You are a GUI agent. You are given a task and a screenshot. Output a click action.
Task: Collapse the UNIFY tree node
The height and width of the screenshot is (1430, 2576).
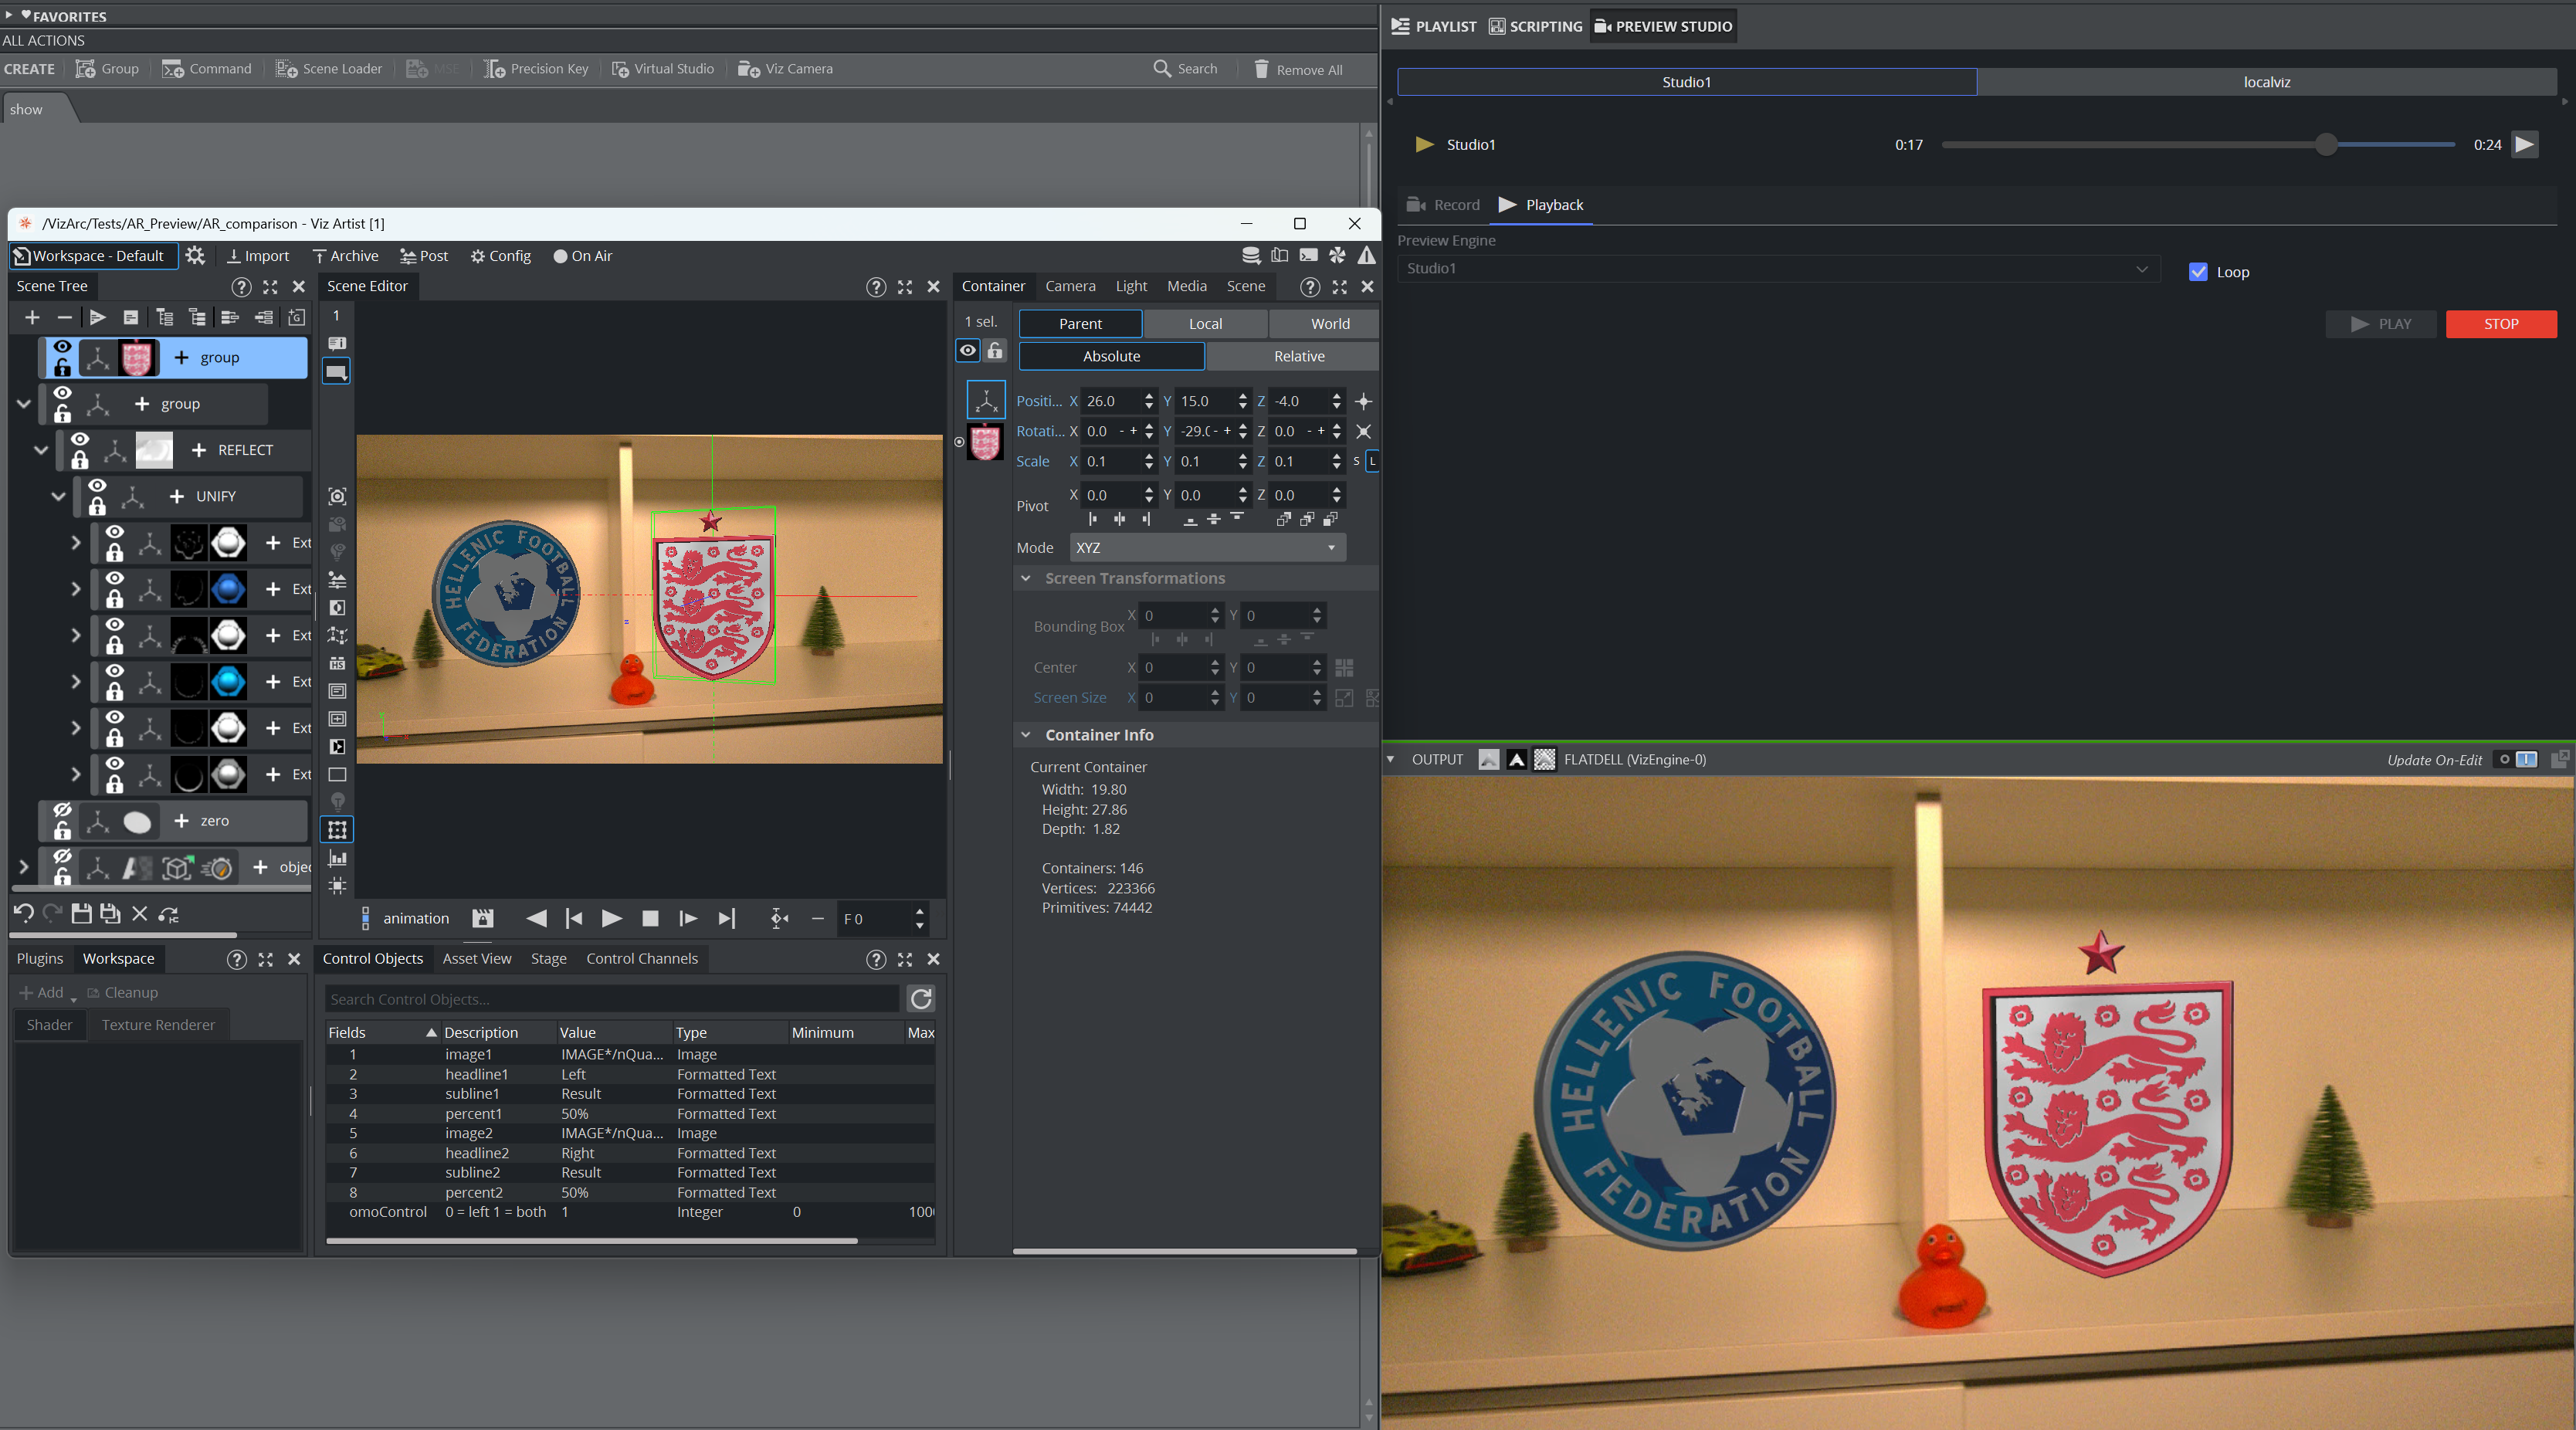pyautogui.click(x=58, y=496)
